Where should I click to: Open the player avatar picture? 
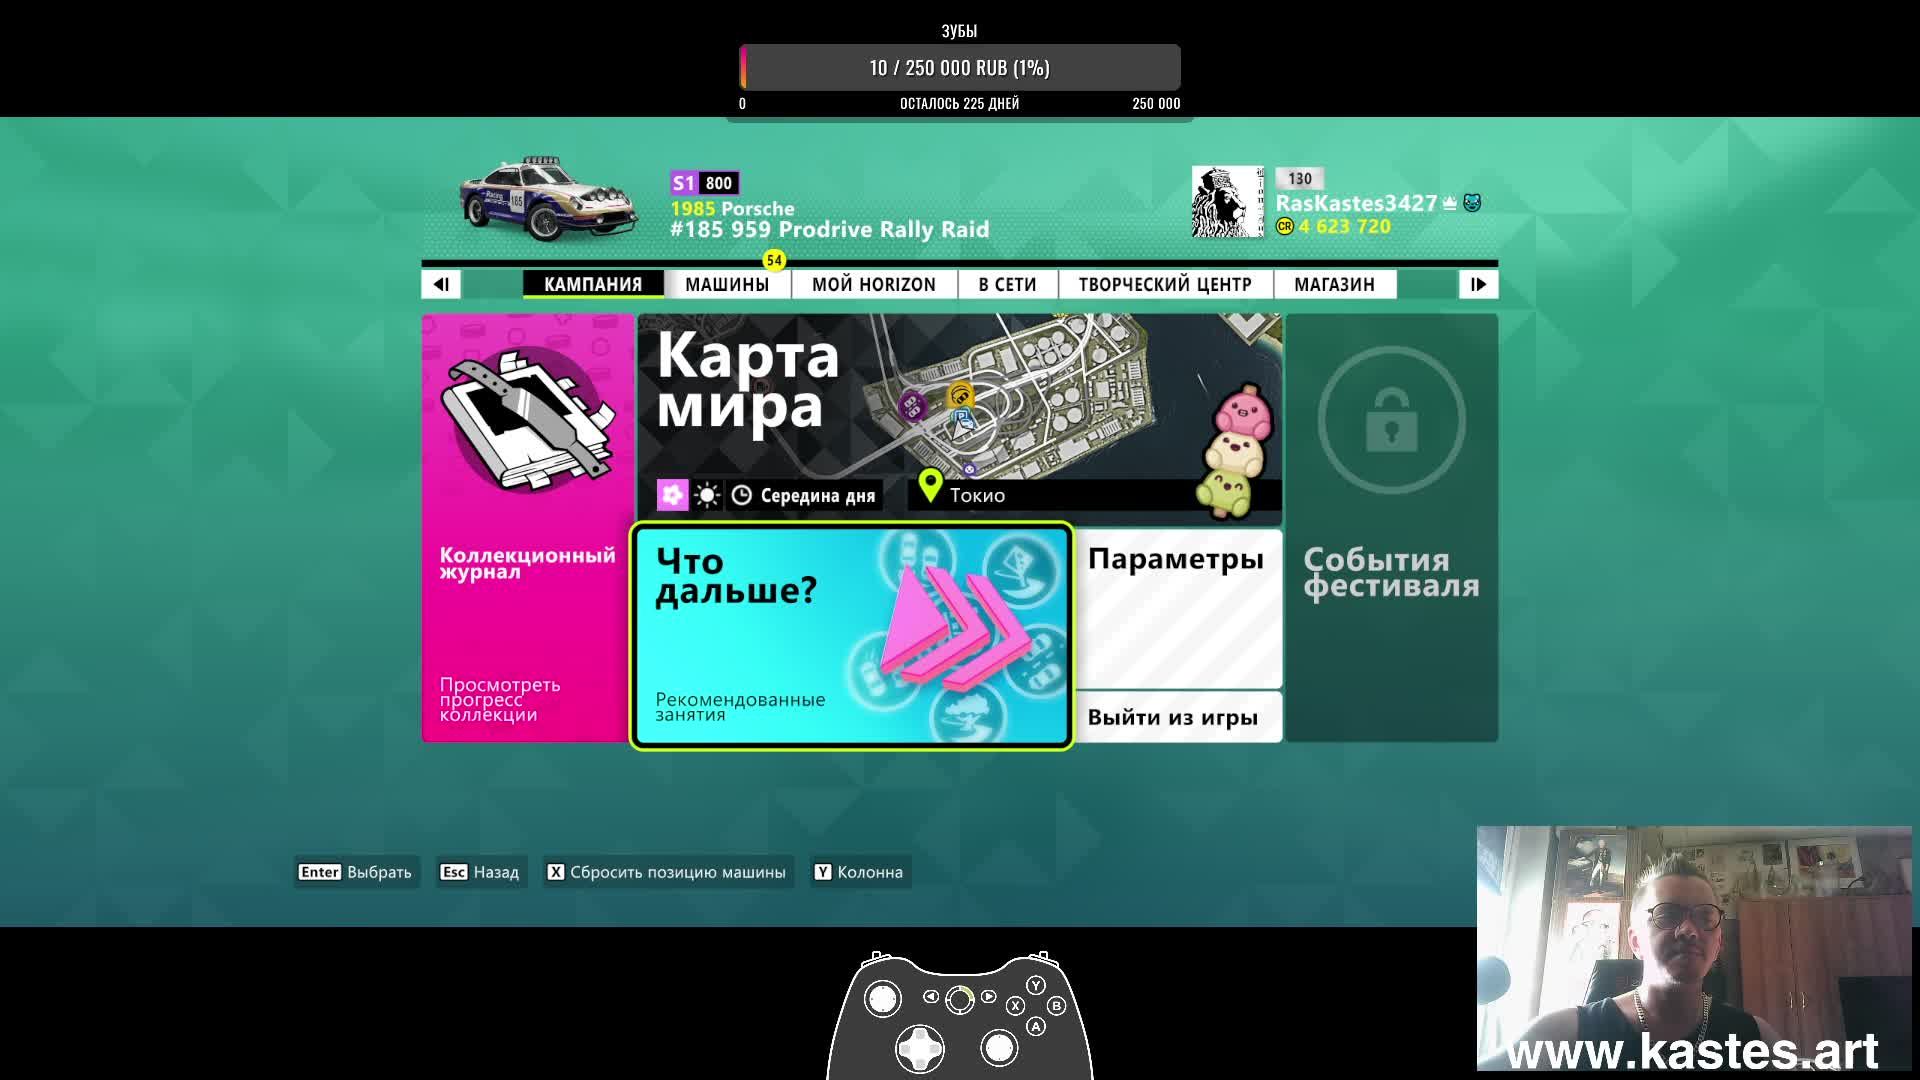1227,202
